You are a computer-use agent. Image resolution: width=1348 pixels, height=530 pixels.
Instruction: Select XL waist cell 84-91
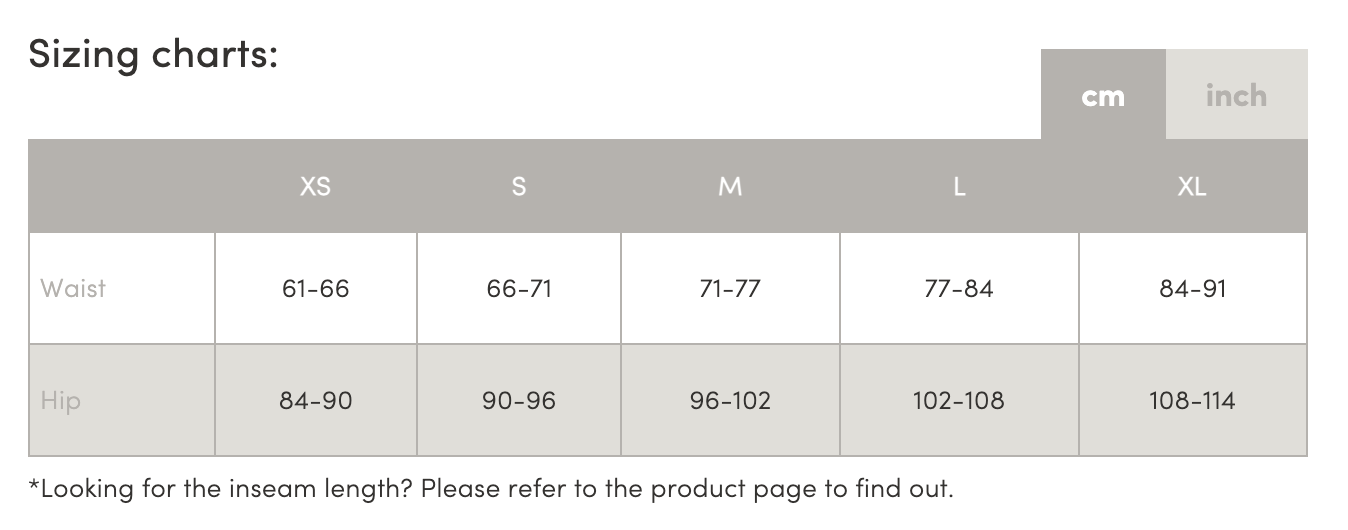coord(1192,289)
